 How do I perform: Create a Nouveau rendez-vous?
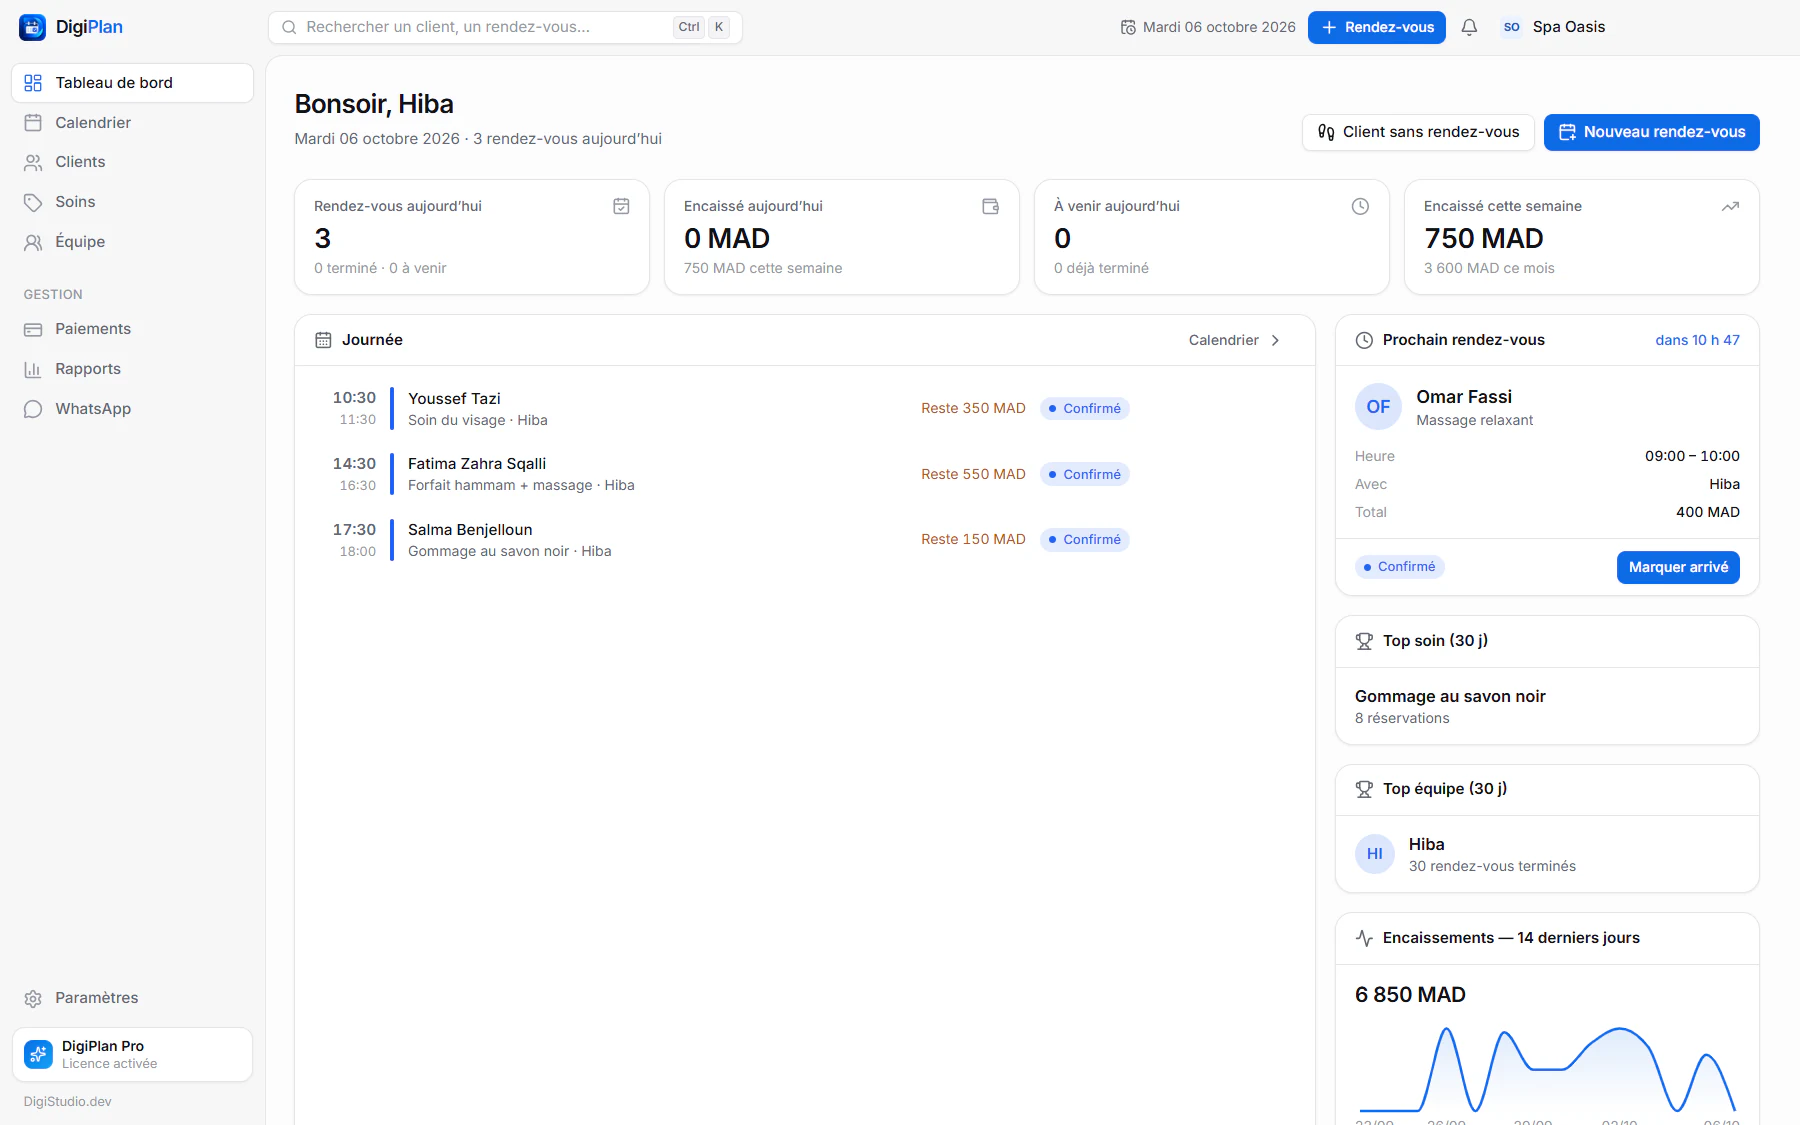point(1652,132)
